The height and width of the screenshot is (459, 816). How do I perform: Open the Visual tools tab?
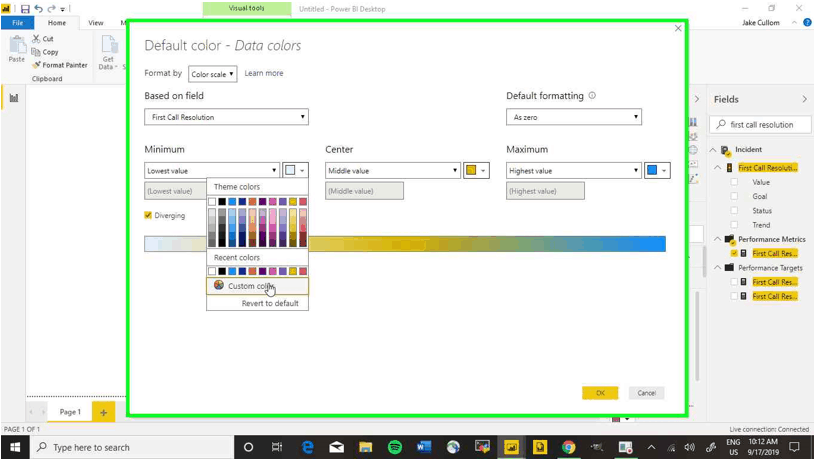tap(247, 9)
